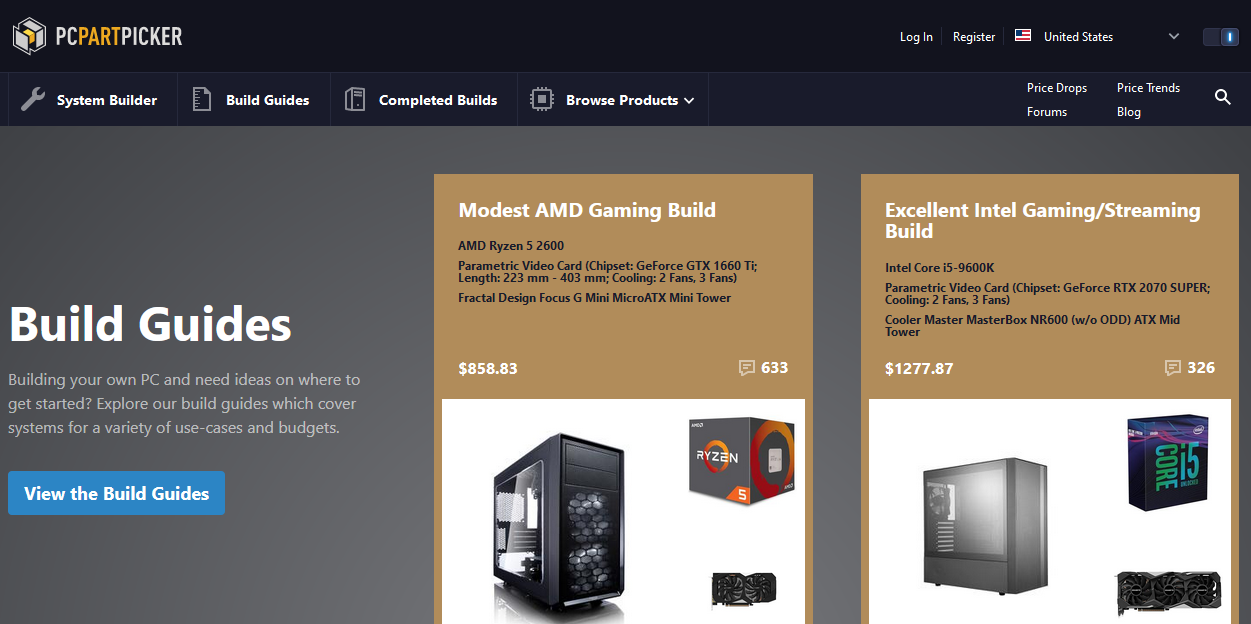Click the GeForce RTX 2070 SUPER description
Viewport: 1251px width, 624px height.
click(x=1047, y=294)
